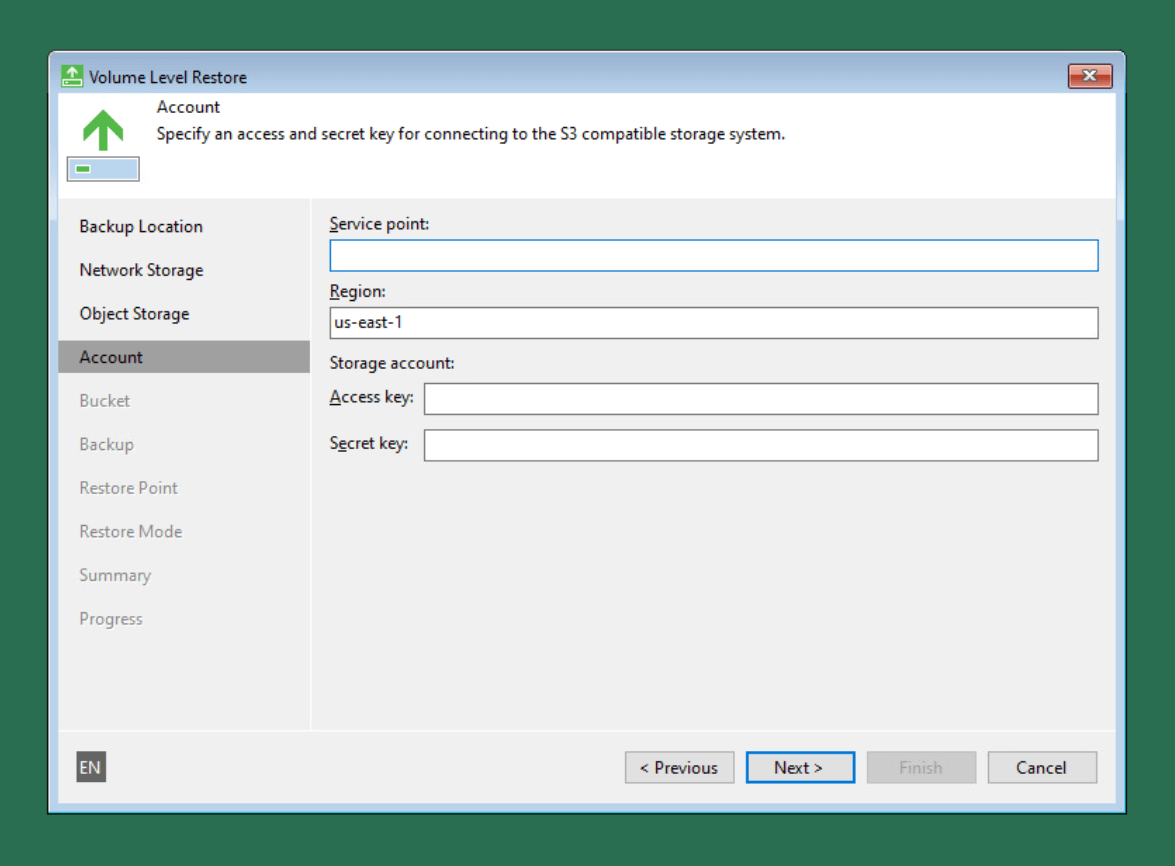The height and width of the screenshot is (866, 1175).
Task: Choose the Restore Mode step
Action: point(130,532)
